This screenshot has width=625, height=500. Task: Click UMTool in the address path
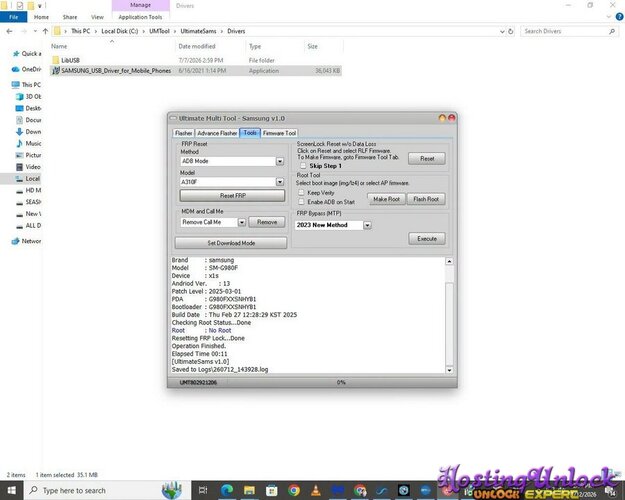coord(159,31)
